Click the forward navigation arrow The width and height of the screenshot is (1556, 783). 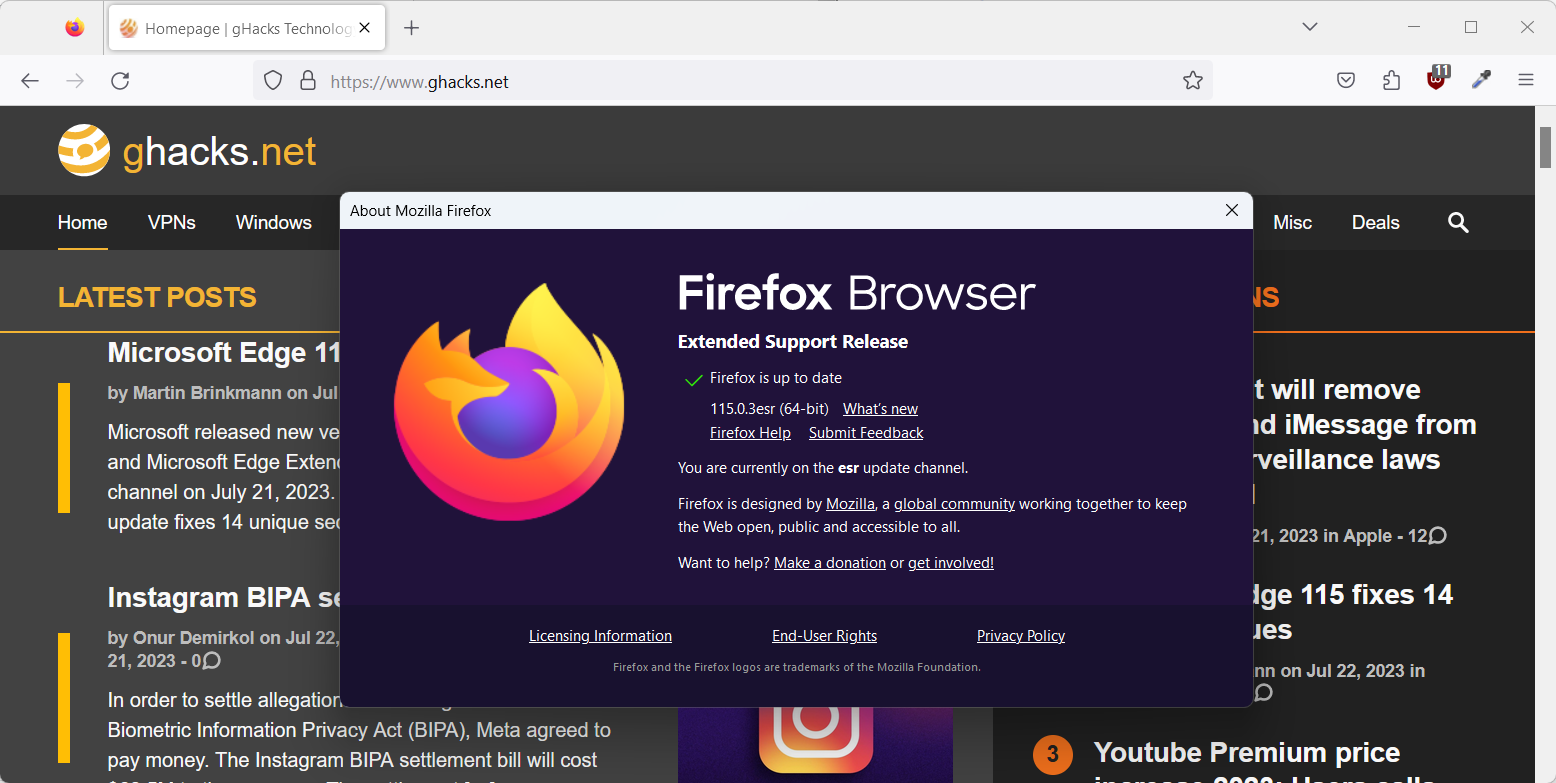75,81
